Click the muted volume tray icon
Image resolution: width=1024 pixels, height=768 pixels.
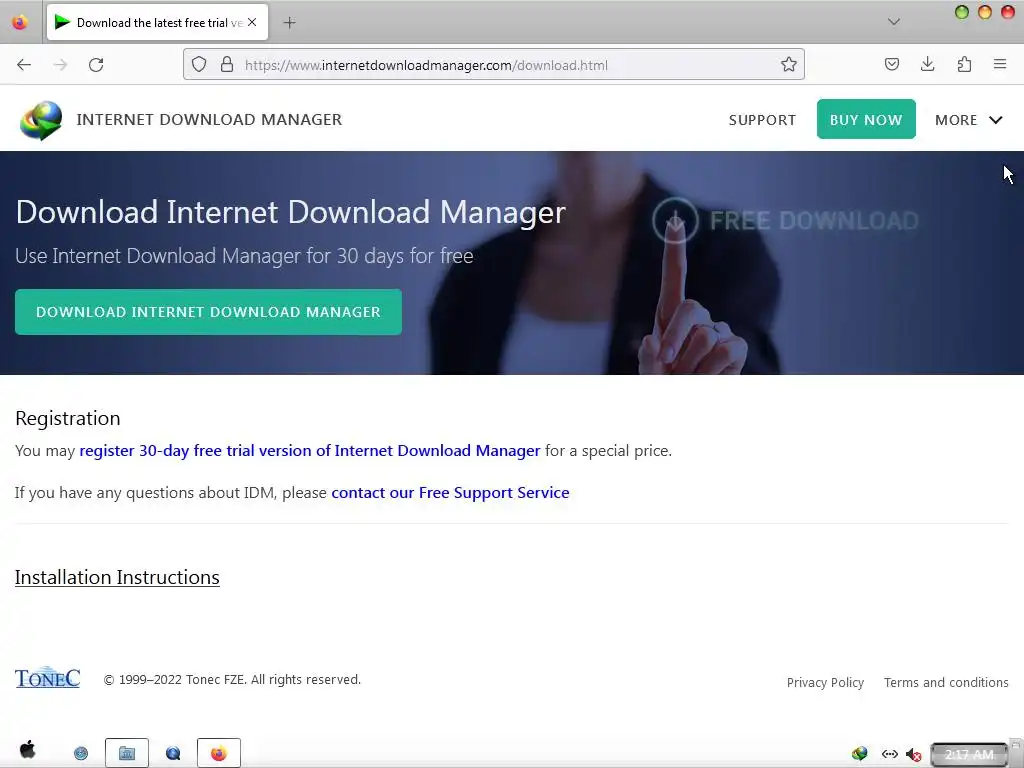coord(914,755)
